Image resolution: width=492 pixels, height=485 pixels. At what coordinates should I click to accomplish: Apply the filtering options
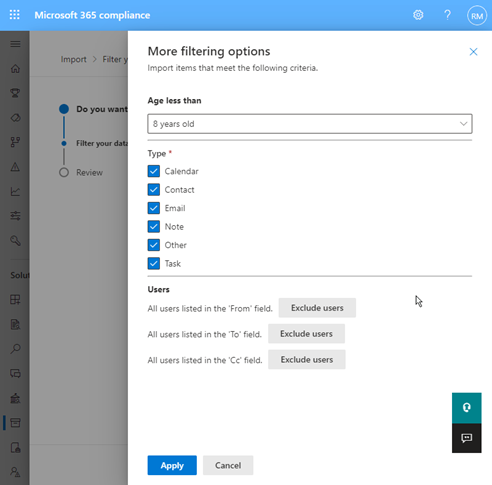click(x=172, y=465)
